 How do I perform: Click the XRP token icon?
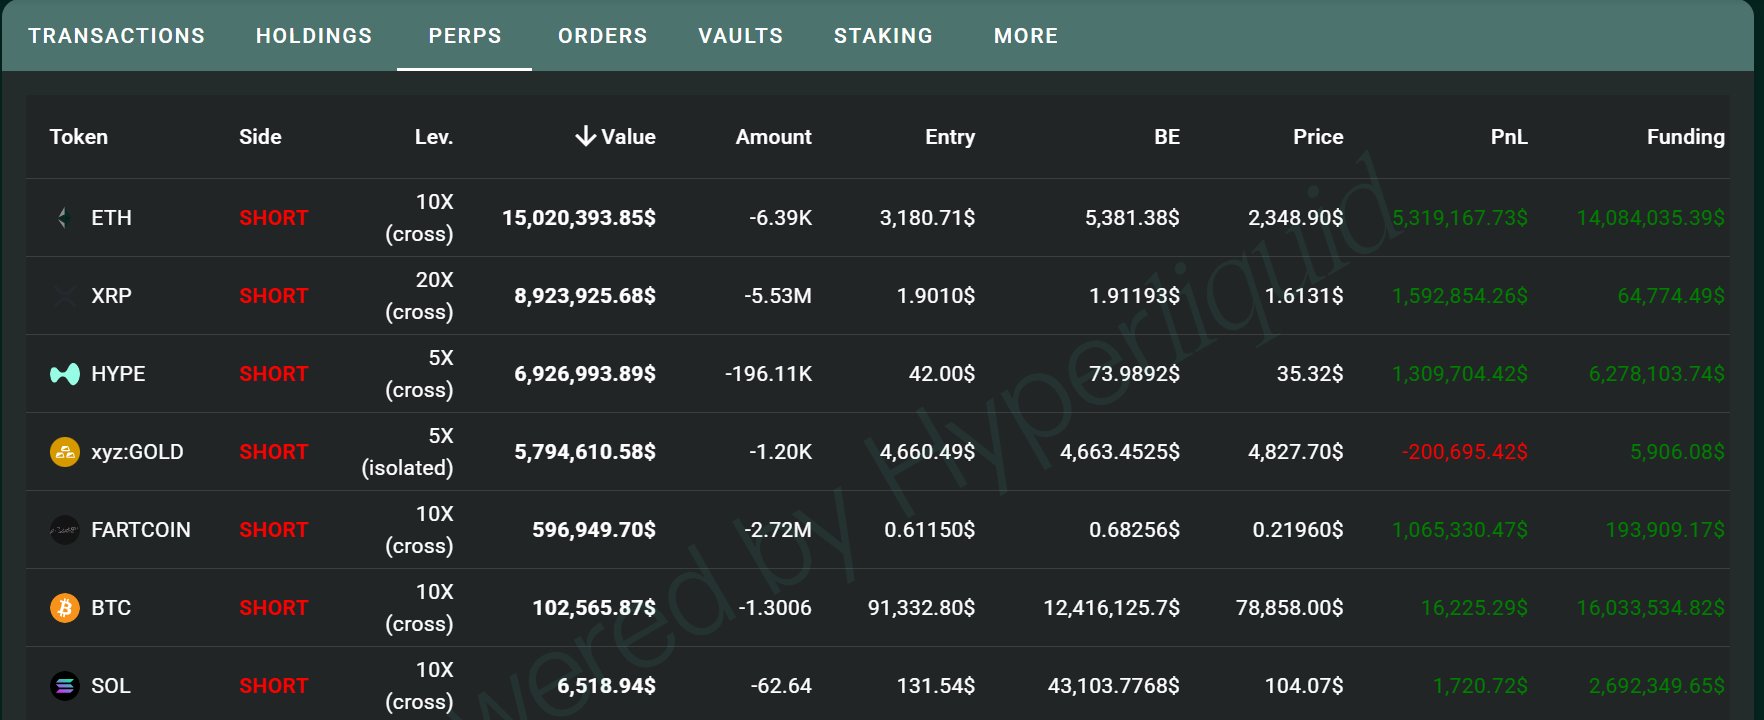click(x=64, y=296)
